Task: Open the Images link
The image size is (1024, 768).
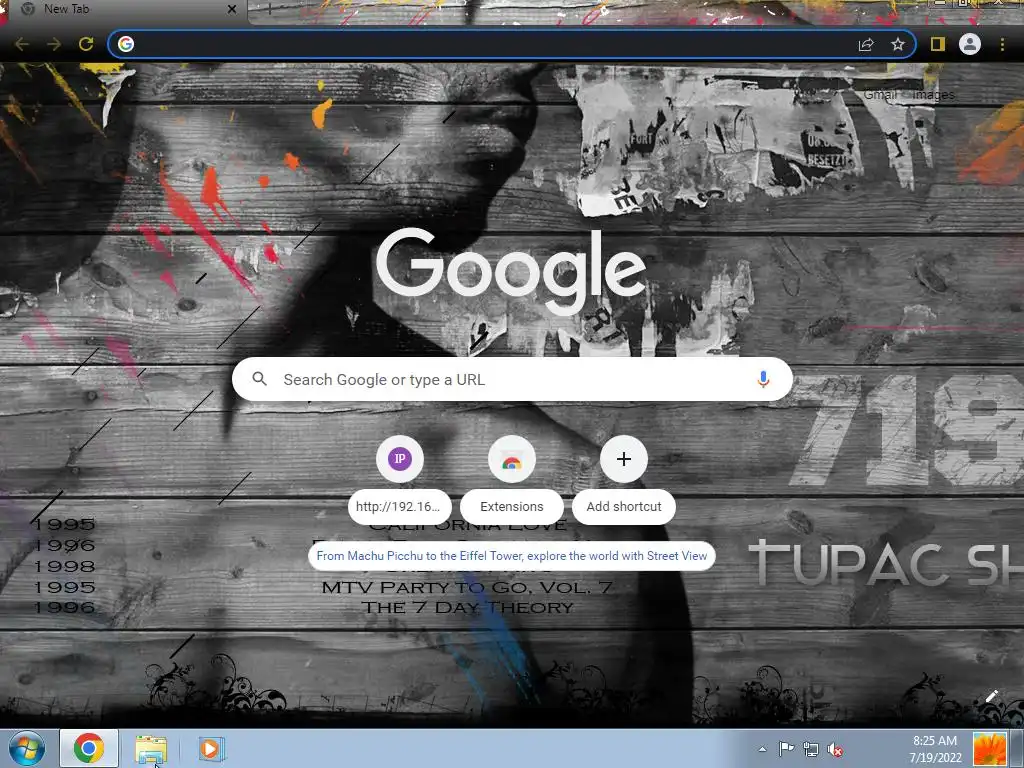Action: pos(933,95)
